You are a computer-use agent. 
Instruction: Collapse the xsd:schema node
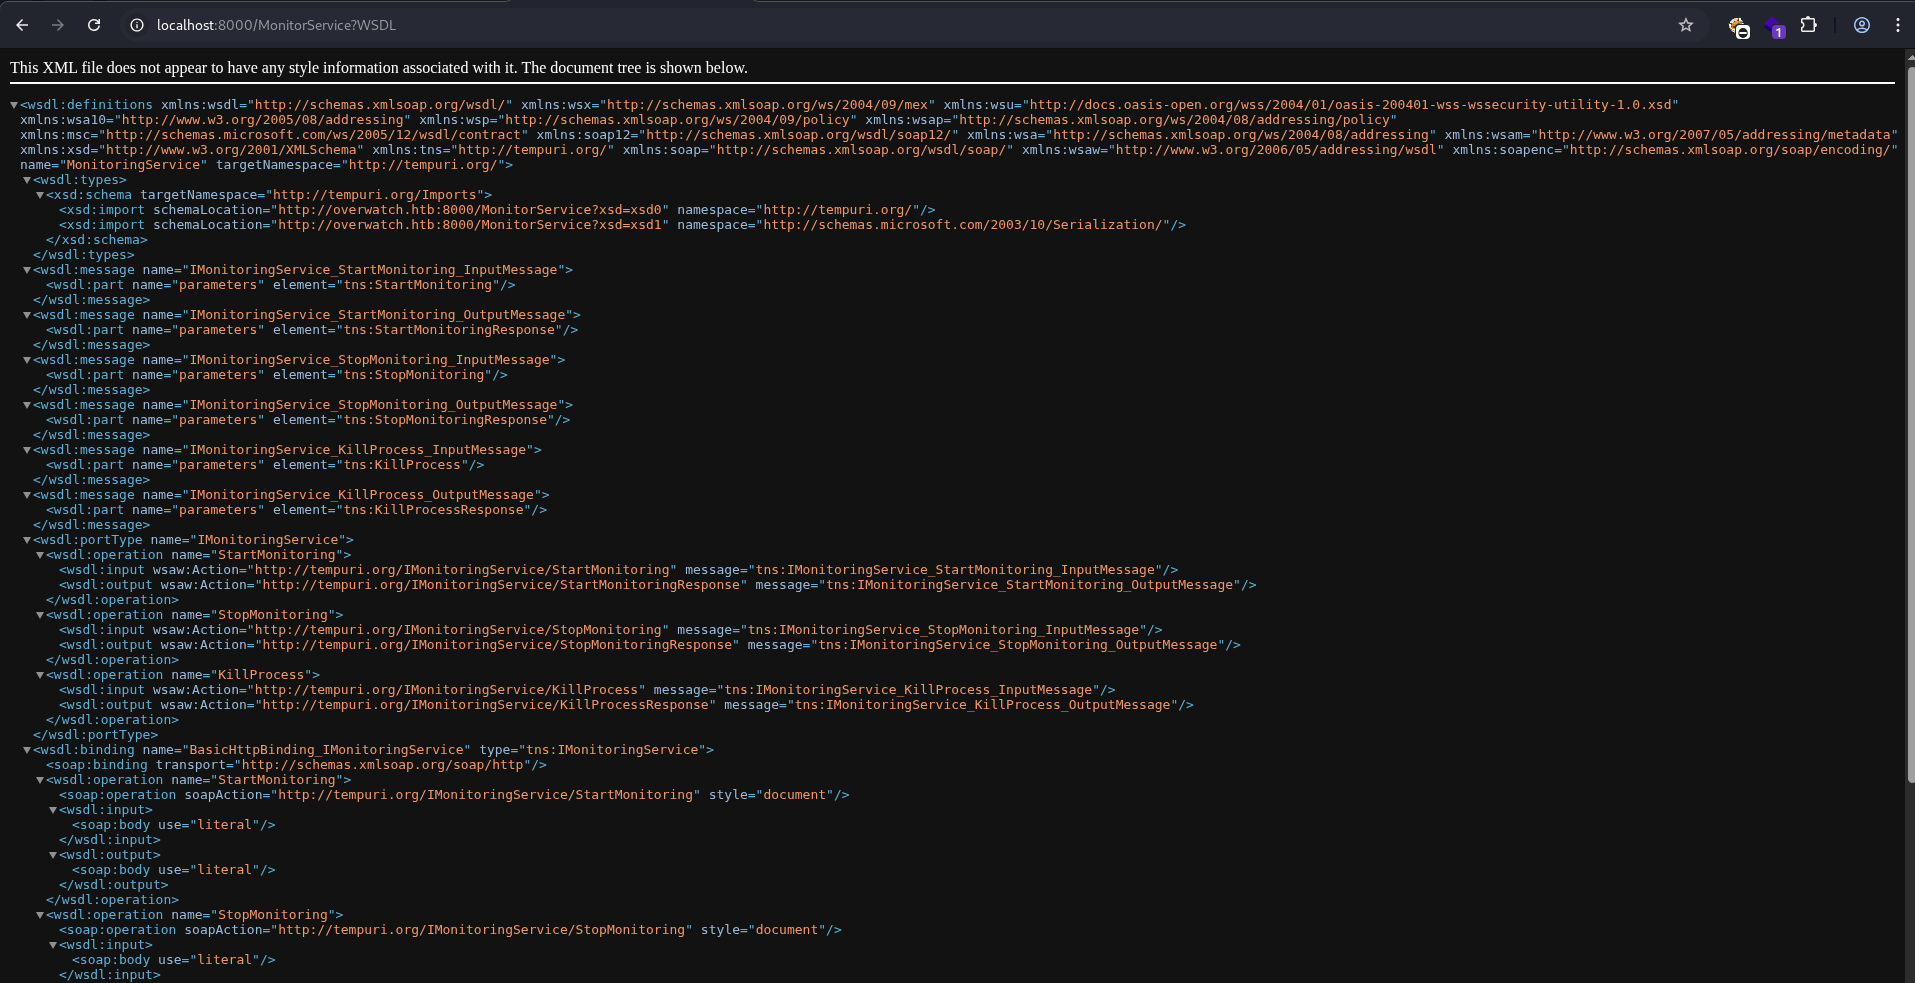tap(40, 195)
